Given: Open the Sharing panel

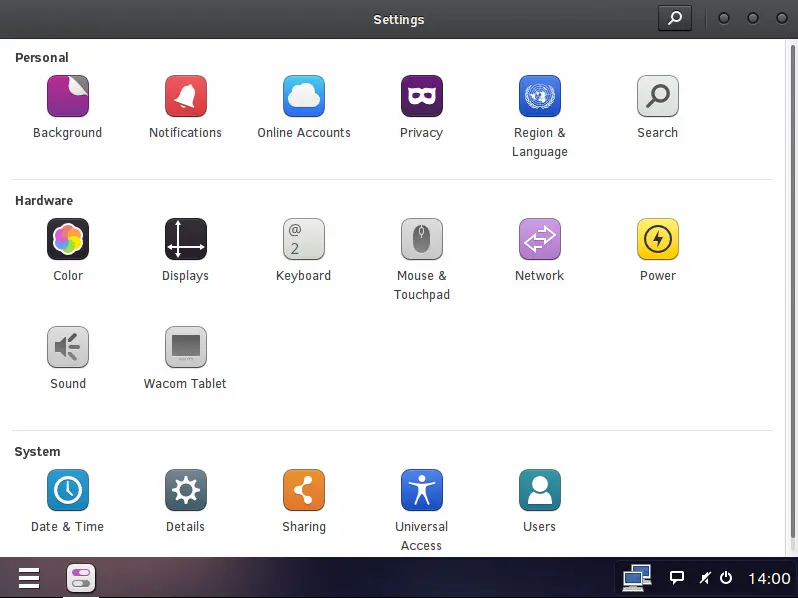Looking at the screenshot, I should pyautogui.click(x=303, y=491).
